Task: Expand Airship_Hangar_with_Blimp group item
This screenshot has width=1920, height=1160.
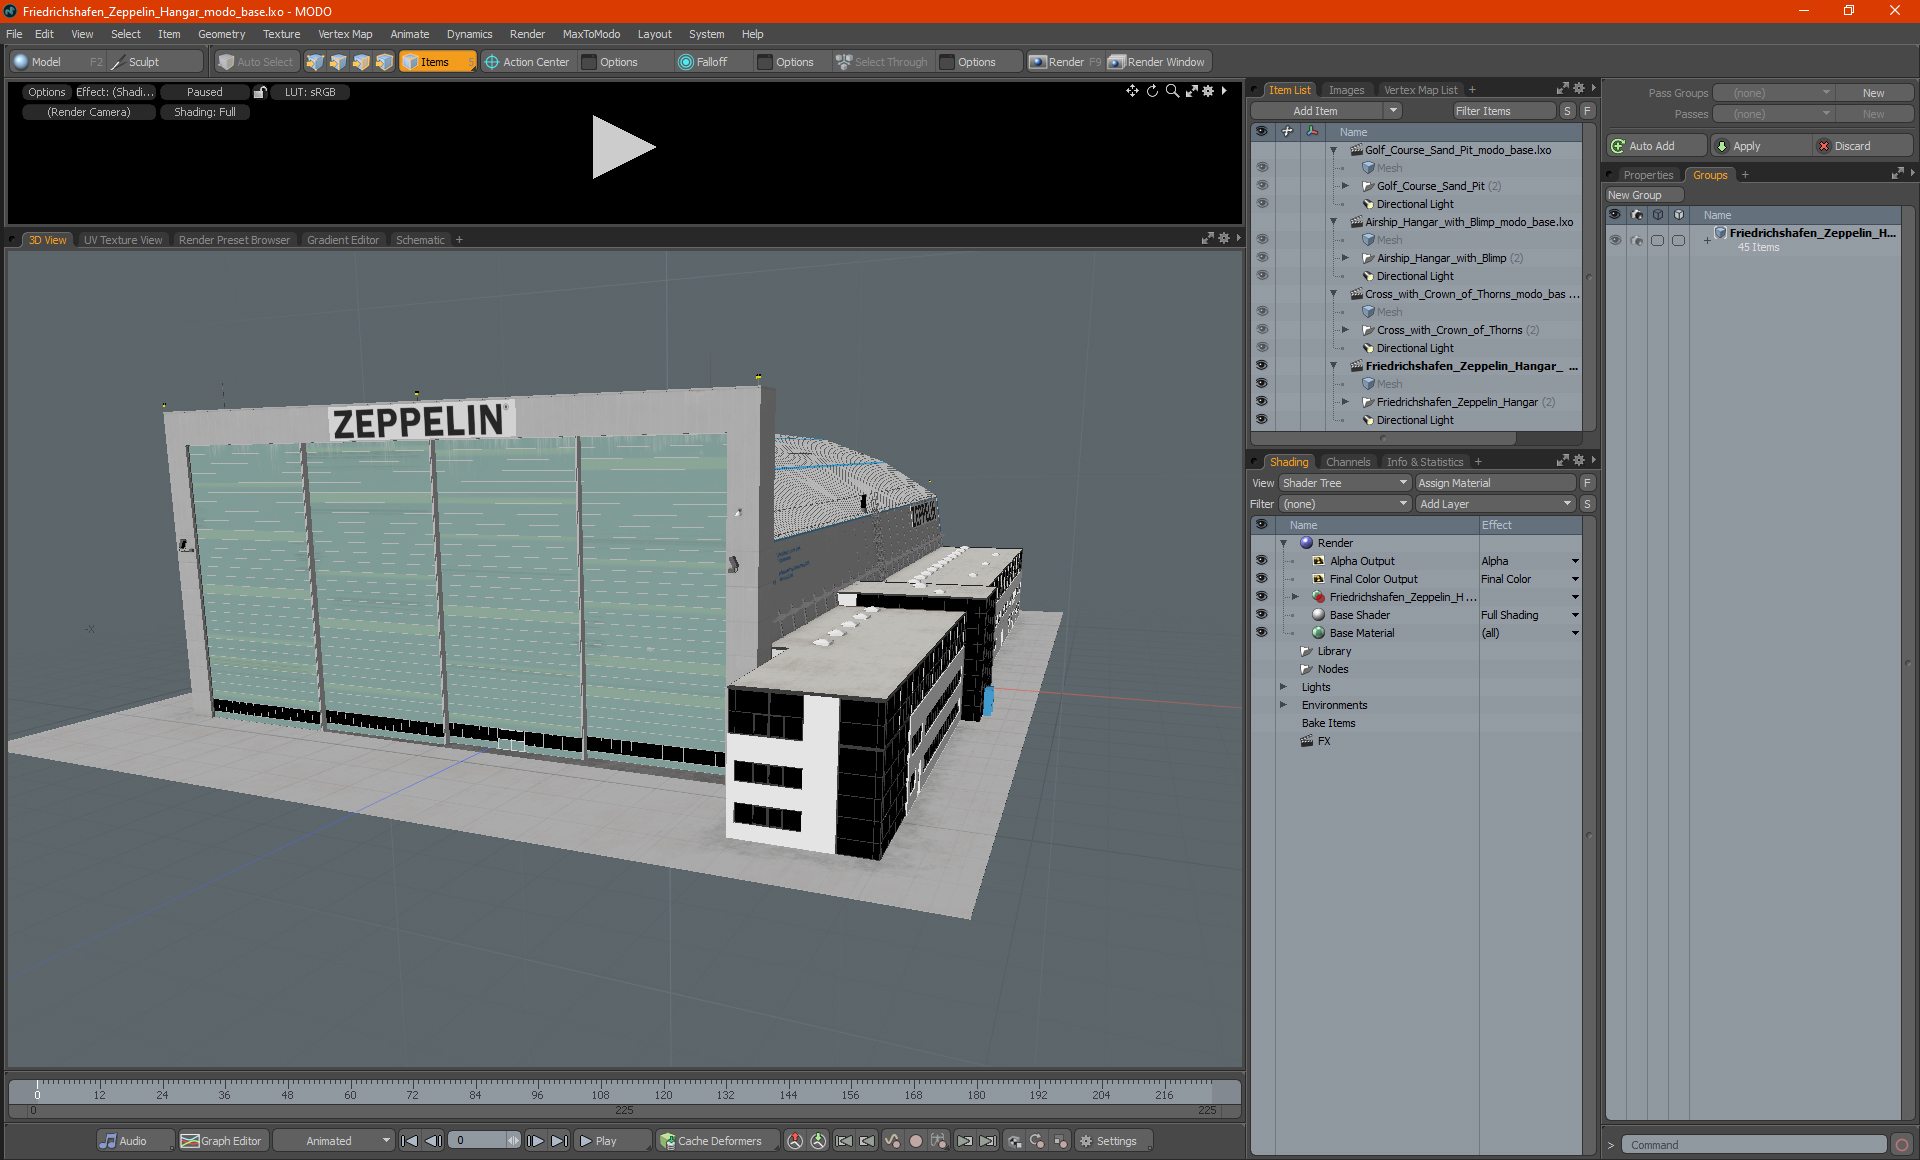Action: tap(1345, 258)
